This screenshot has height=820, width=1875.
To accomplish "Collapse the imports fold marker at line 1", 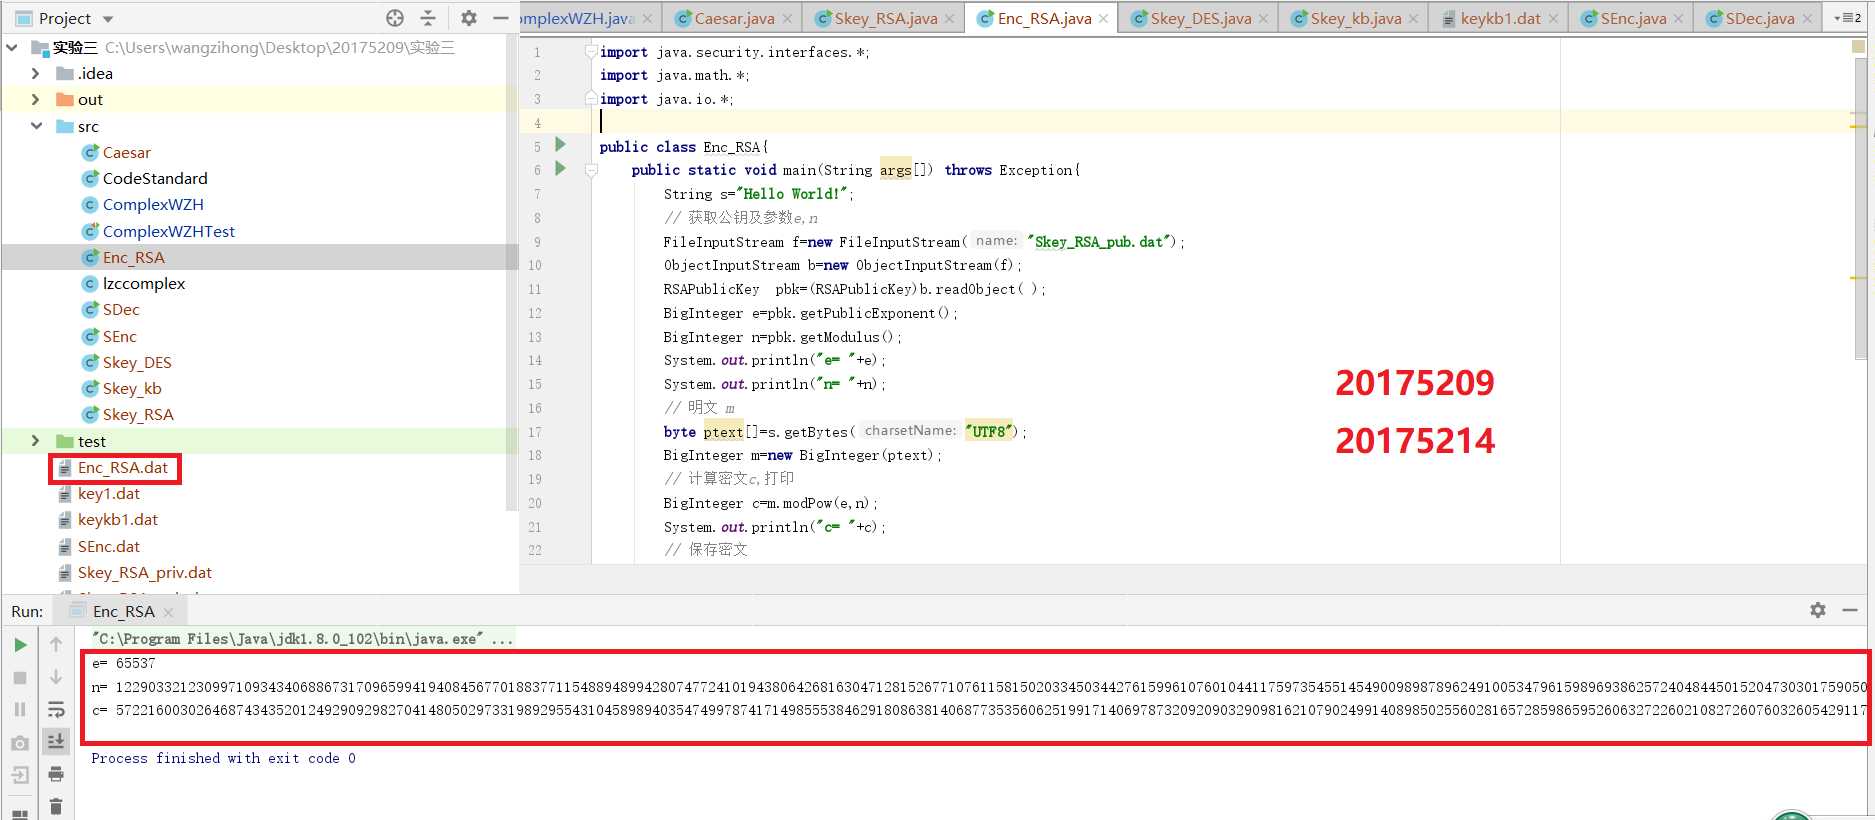I will (x=591, y=51).
